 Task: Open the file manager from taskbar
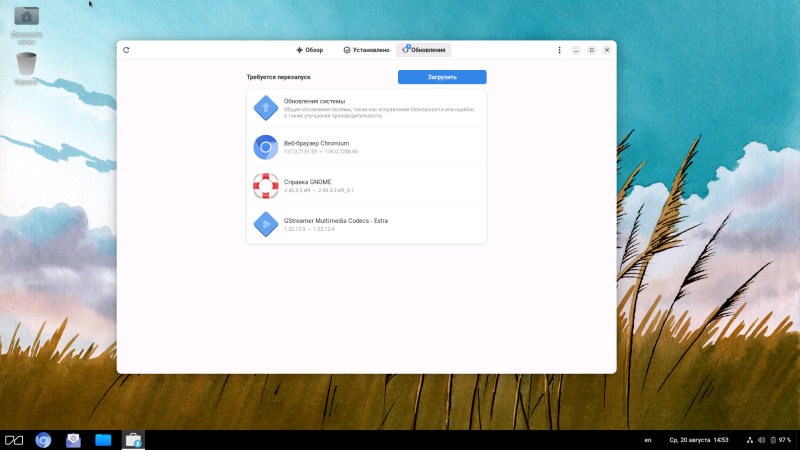tap(103, 440)
